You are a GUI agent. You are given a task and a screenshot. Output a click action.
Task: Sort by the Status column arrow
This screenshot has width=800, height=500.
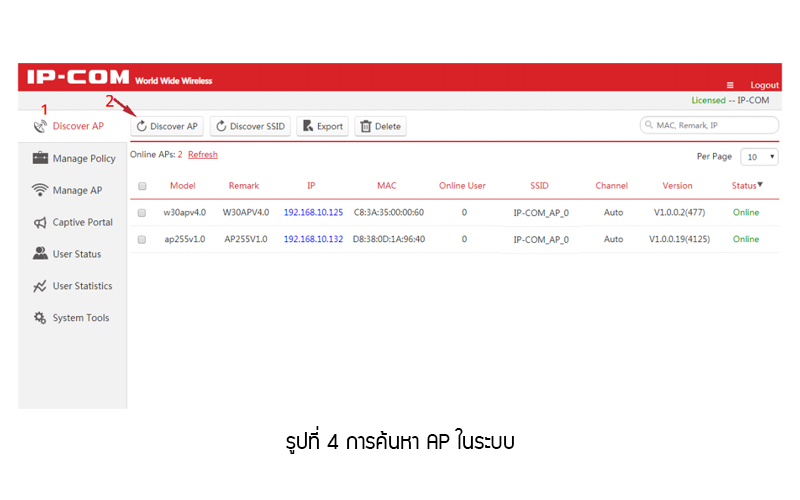click(x=760, y=185)
